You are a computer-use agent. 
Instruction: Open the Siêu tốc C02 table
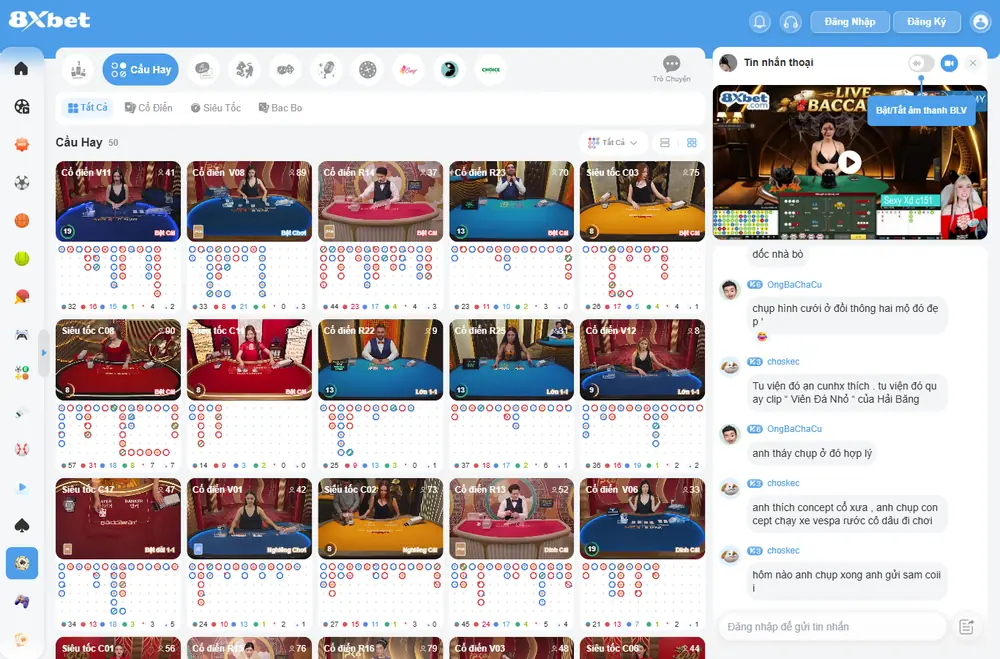point(380,519)
